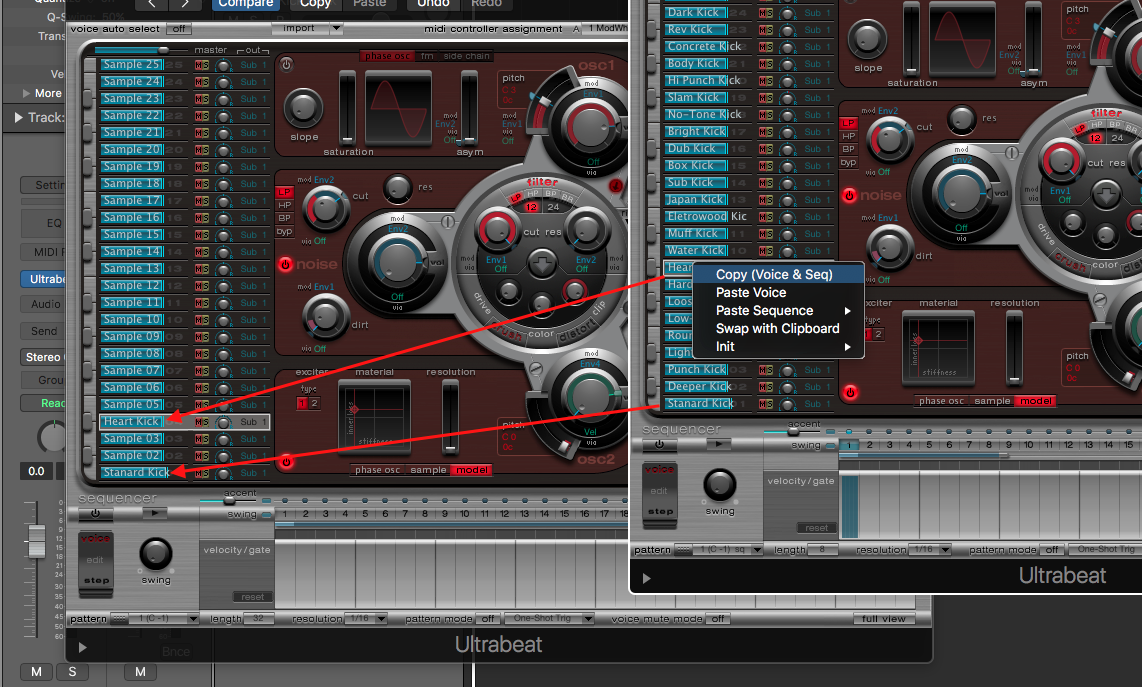
Task: Toggle noise power icon in back Ultrabeat window
Action: pos(286,264)
